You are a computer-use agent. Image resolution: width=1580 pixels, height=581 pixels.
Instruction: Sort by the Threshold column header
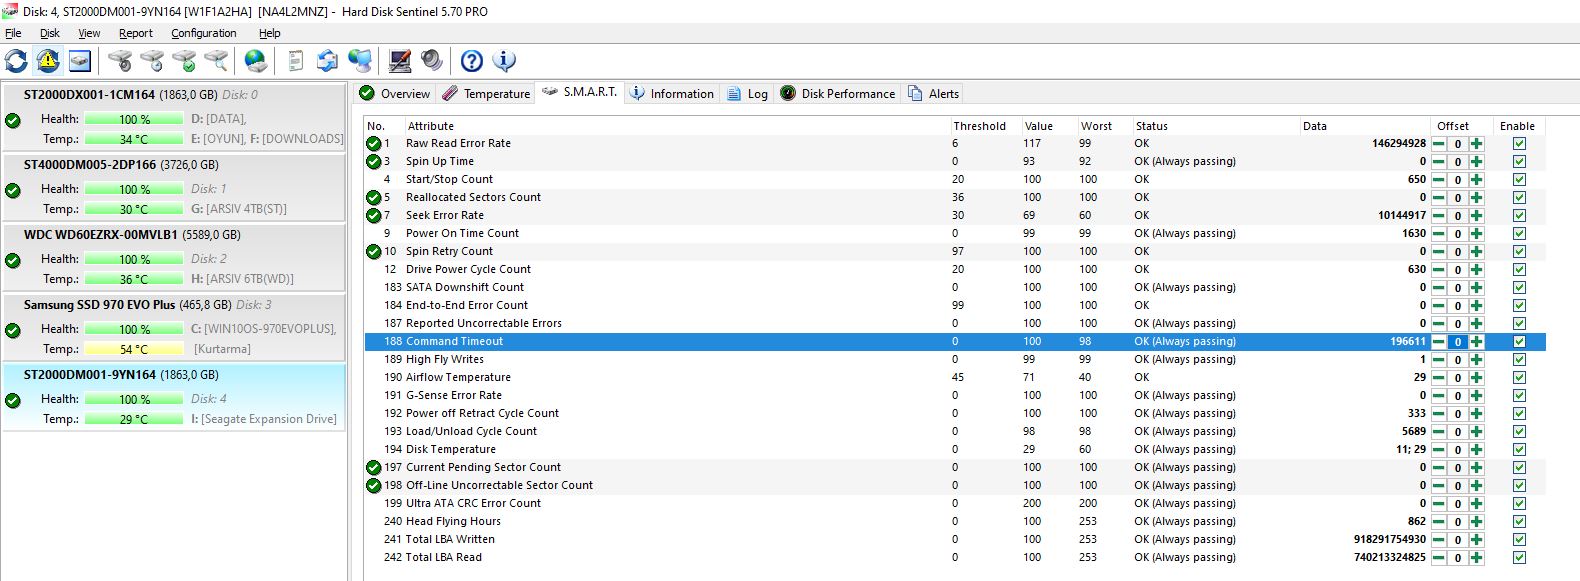(x=979, y=126)
